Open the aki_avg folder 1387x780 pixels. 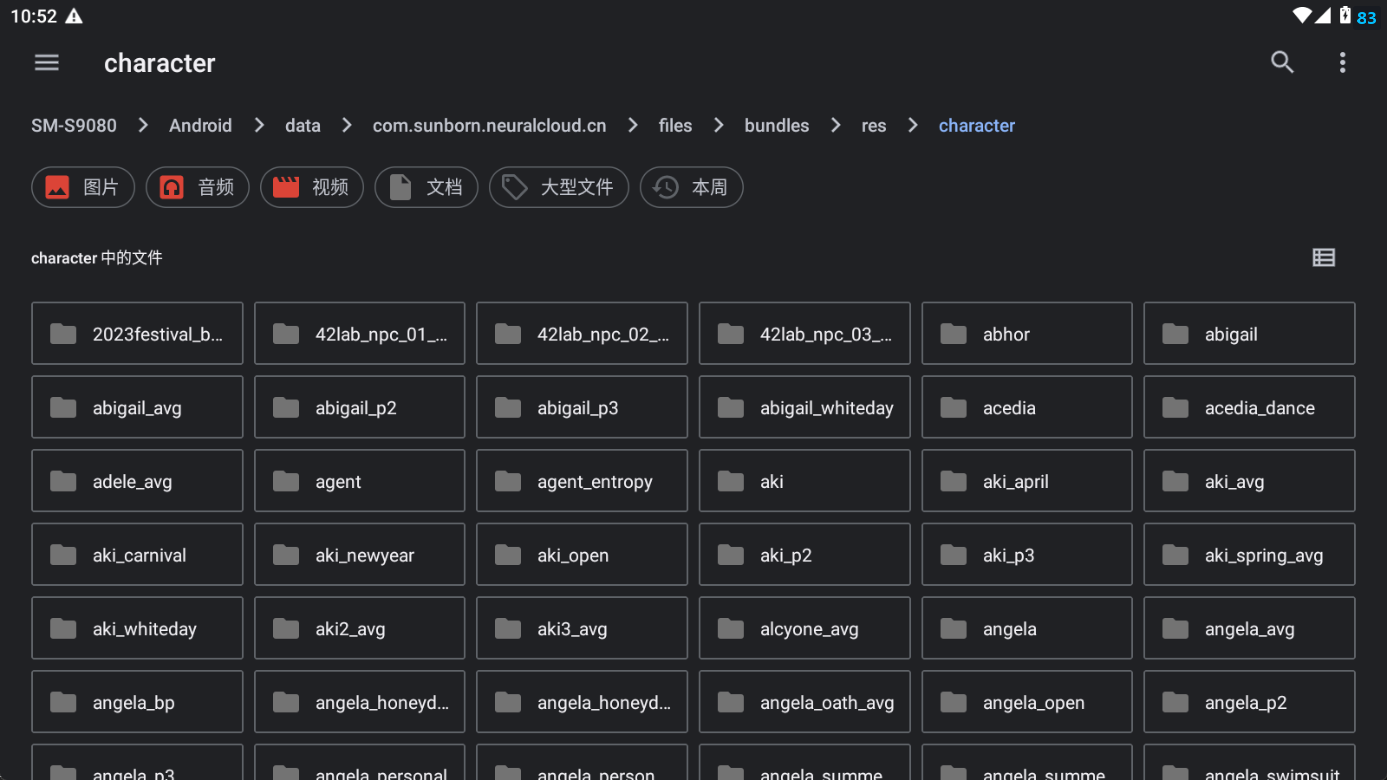click(1249, 481)
